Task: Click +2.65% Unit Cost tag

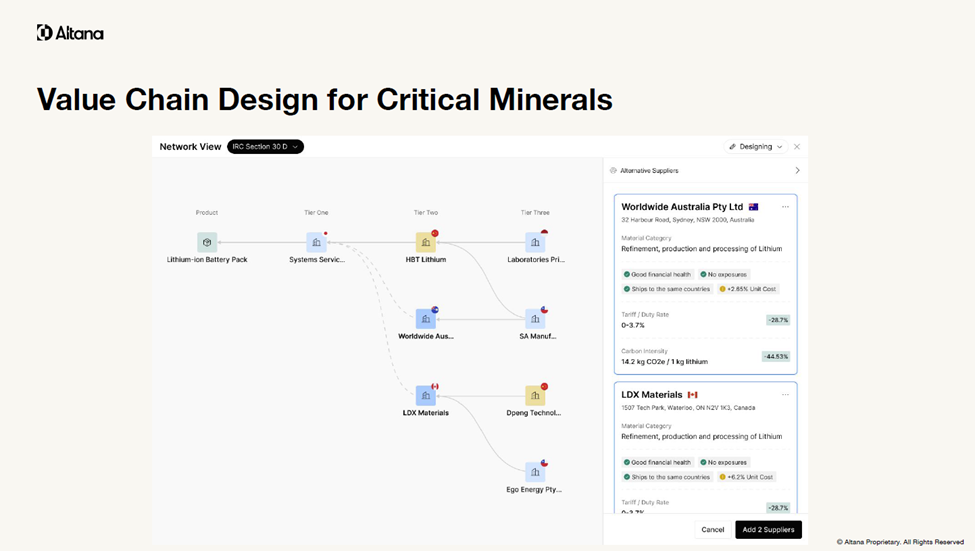Action: [748, 289]
